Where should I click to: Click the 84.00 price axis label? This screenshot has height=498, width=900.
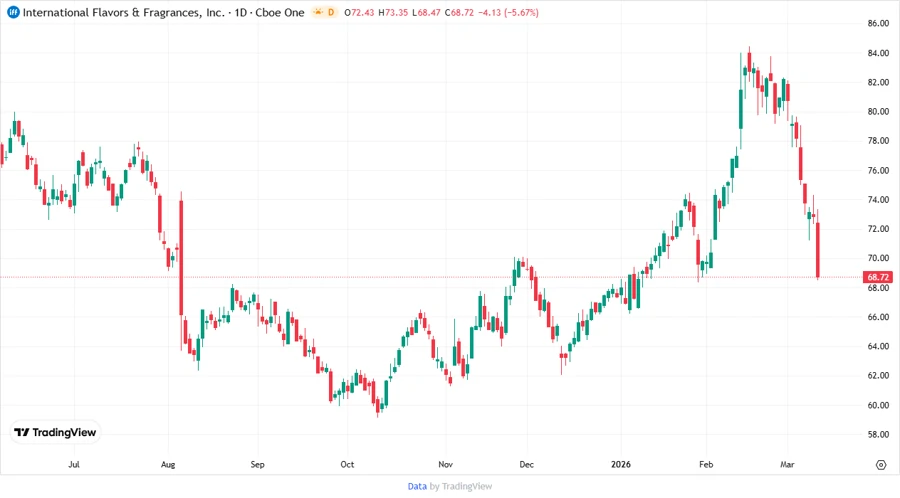tap(878, 53)
